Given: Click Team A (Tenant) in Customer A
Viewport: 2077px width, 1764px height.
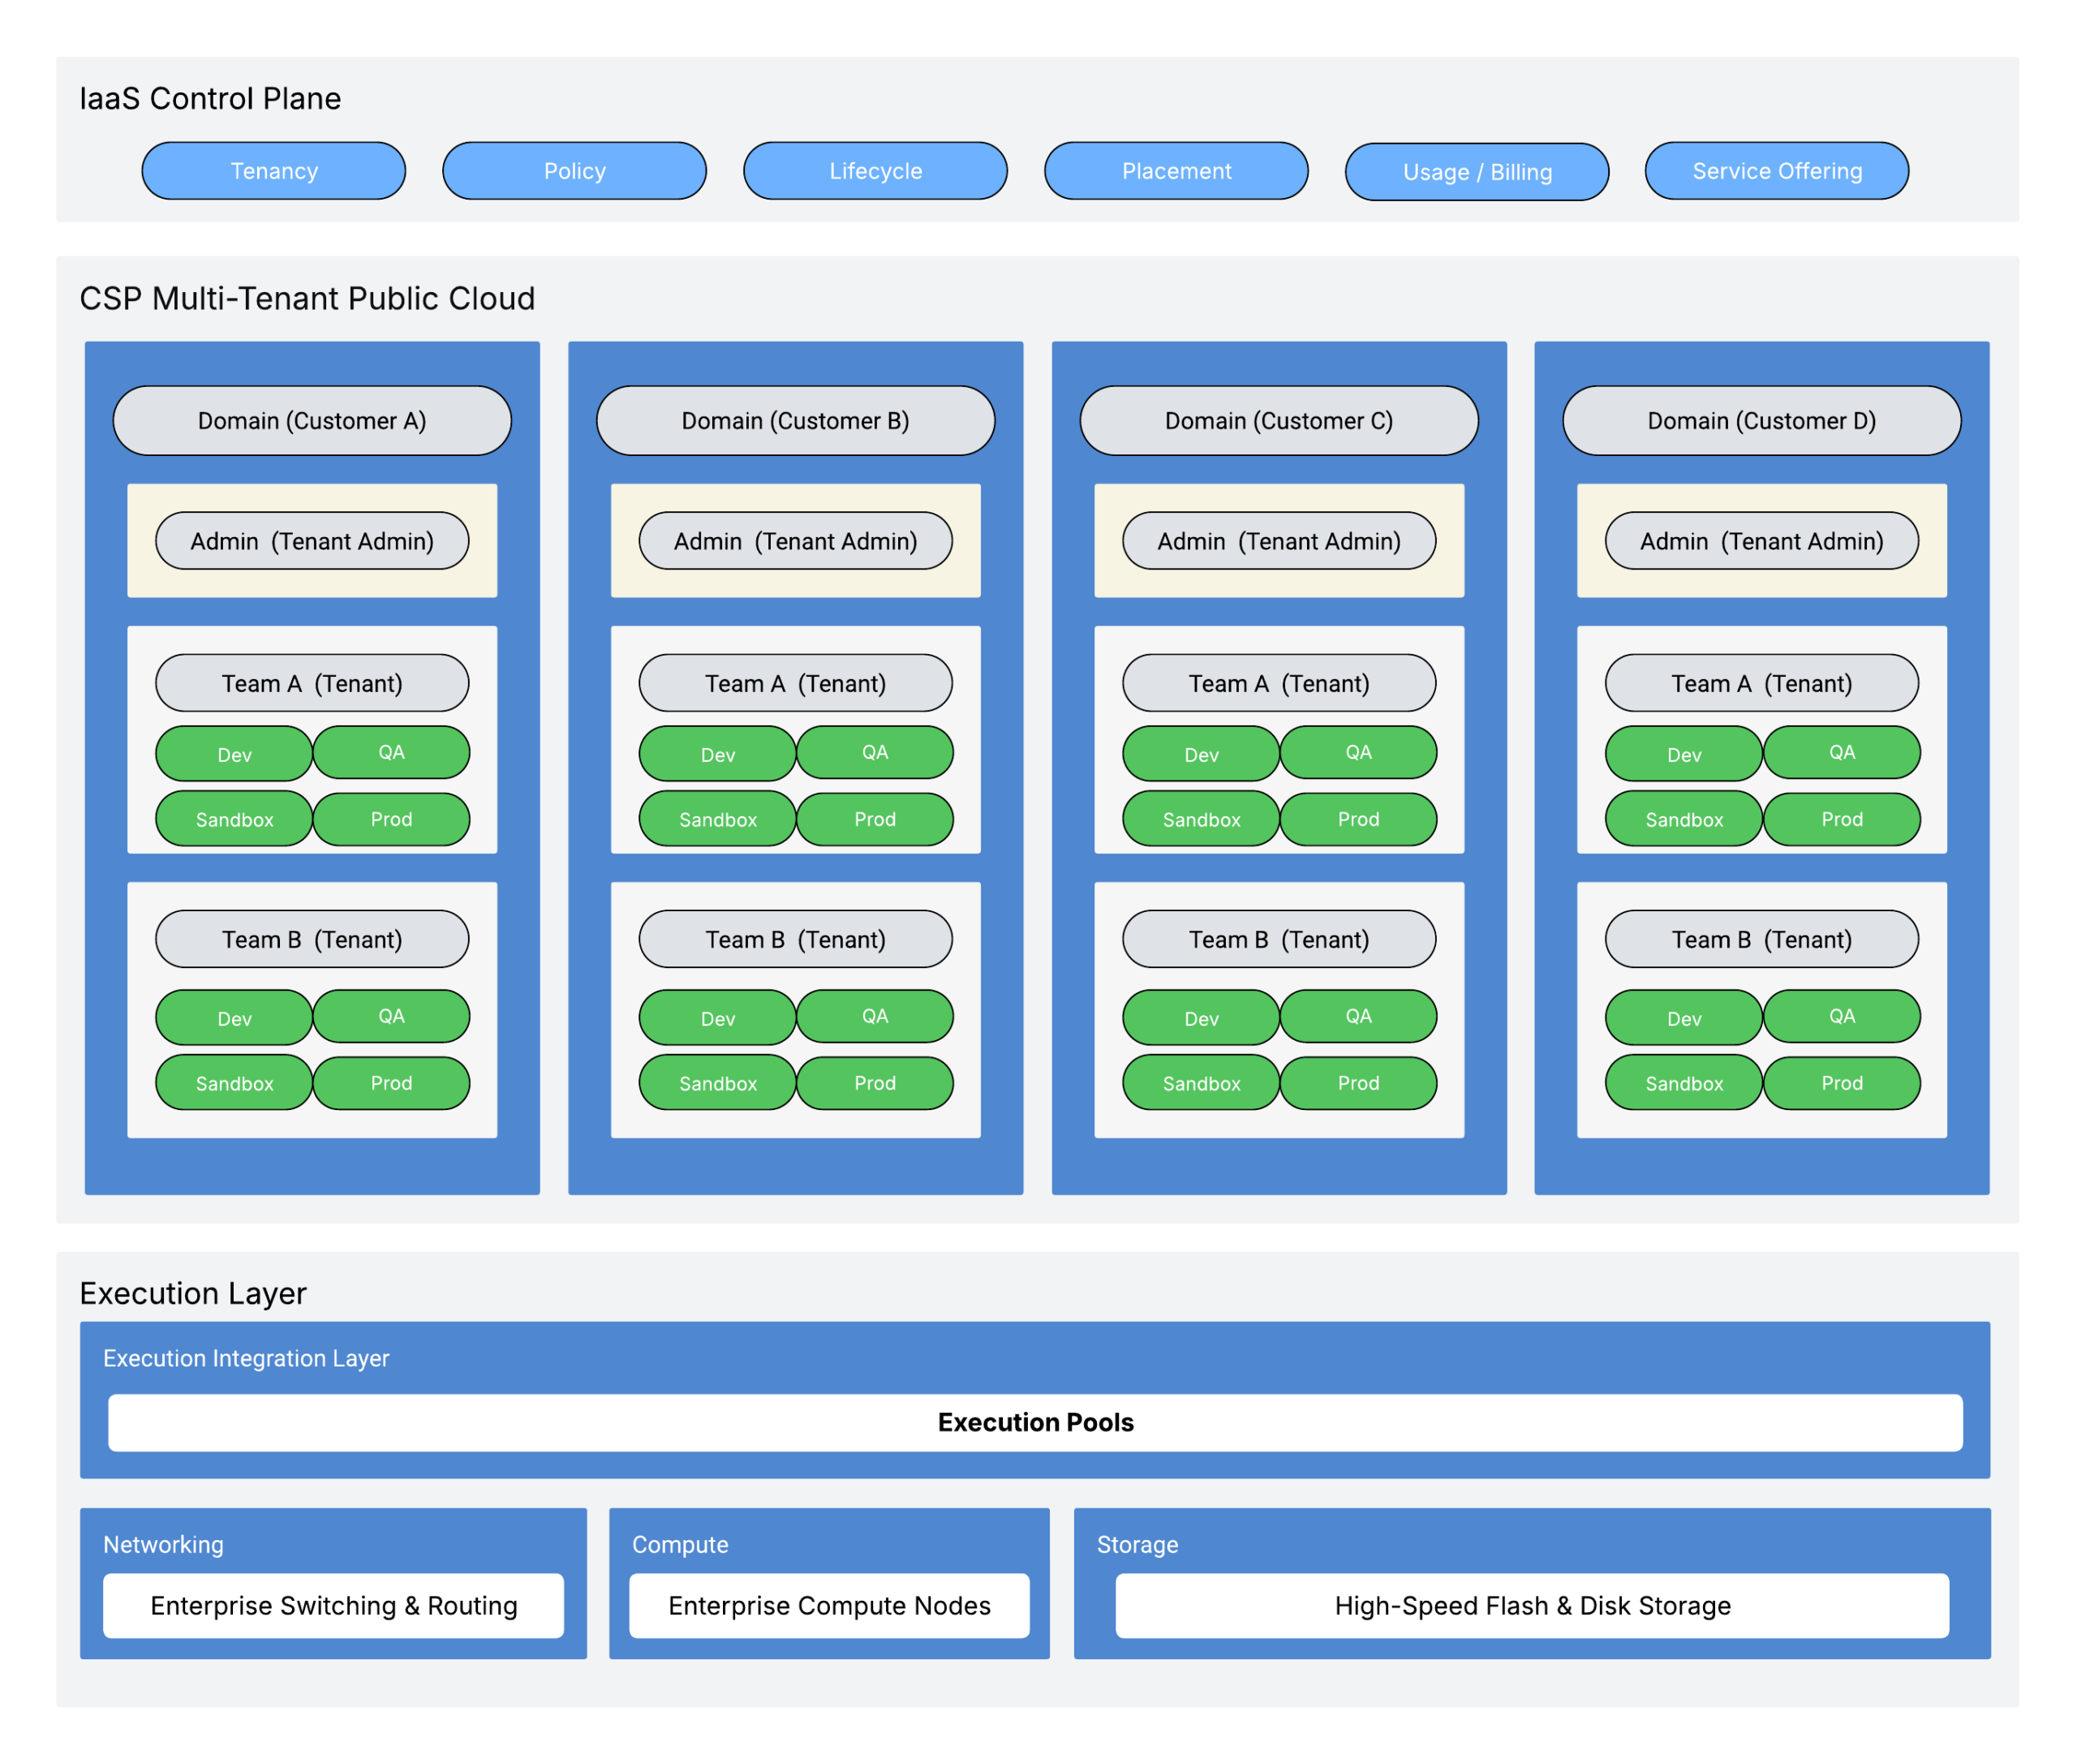Looking at the screenshot, I should click(312, 683).
